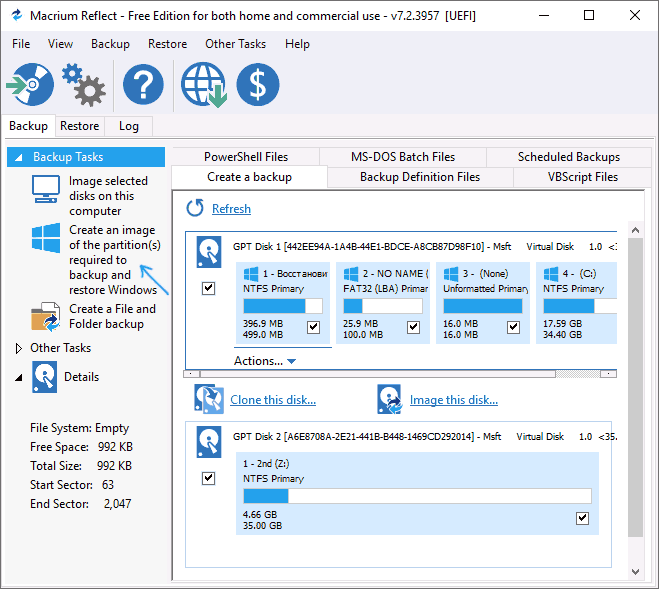Open the View menu
Viewport: 659px width, 589px height.
[x=60, y=44]
